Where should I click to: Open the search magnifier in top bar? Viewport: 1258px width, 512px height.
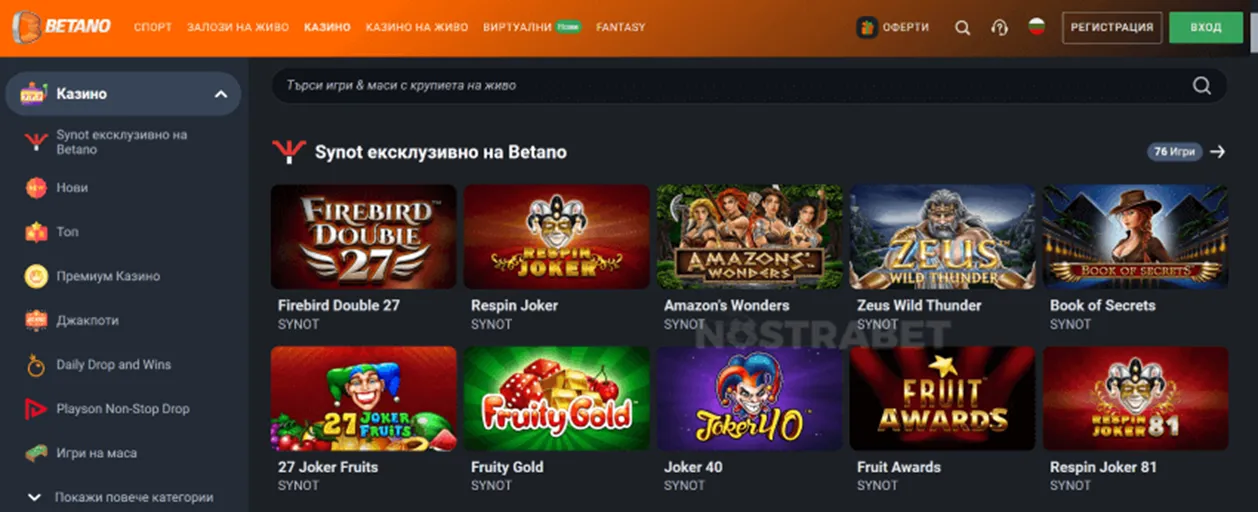coord(962,28)
